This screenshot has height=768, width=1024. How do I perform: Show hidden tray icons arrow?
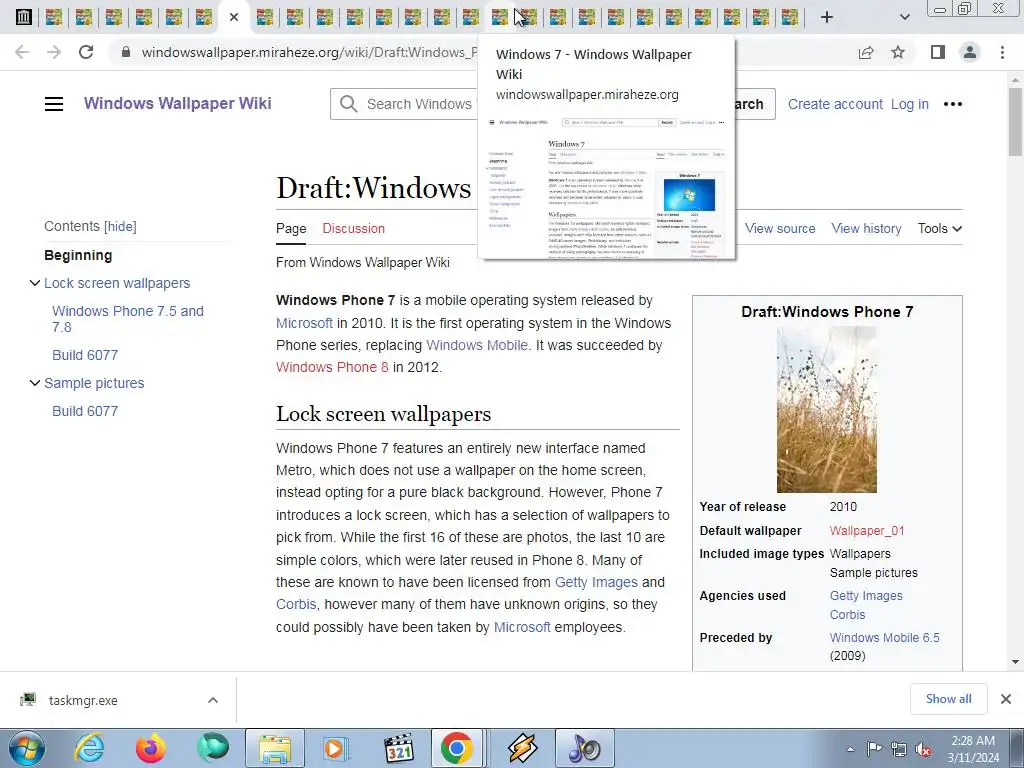tap(850, 749)
